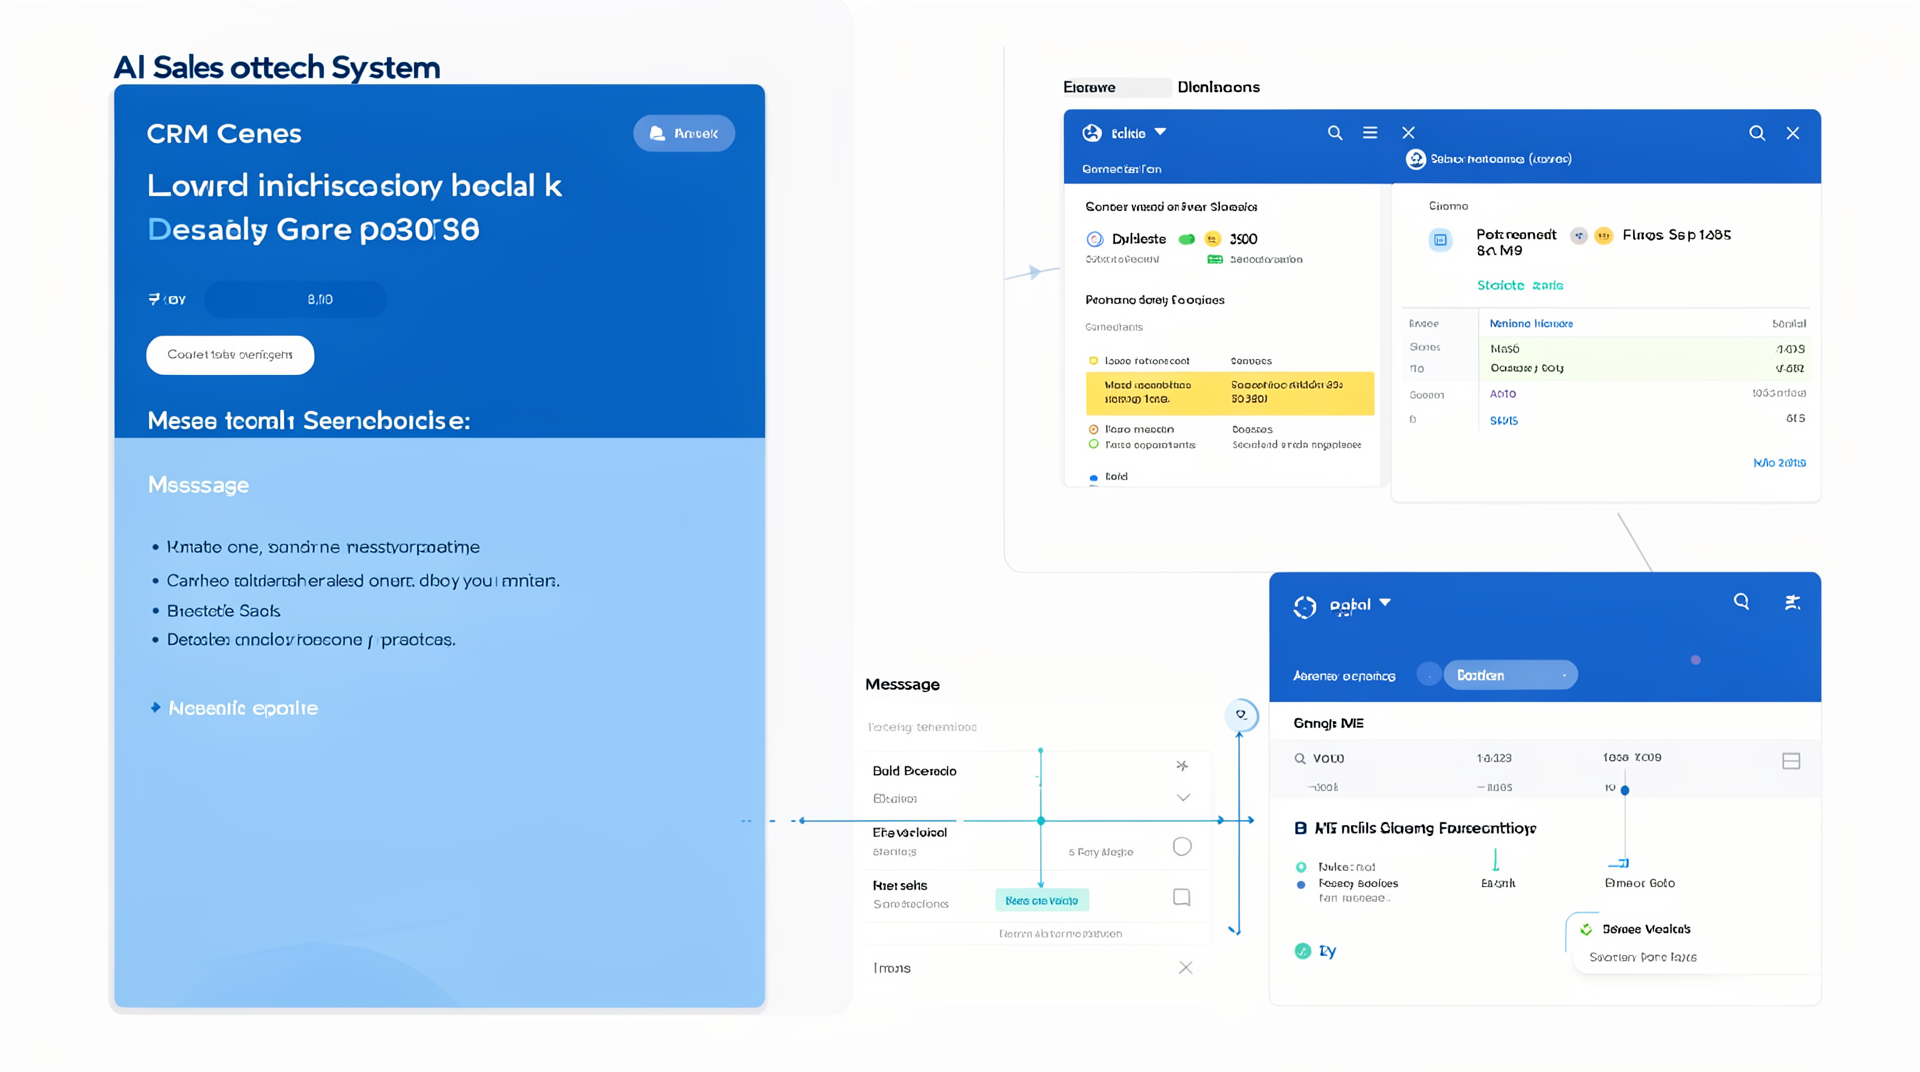
Task: Open the hamburger menu in top panel
Action: click(1370, 133)
